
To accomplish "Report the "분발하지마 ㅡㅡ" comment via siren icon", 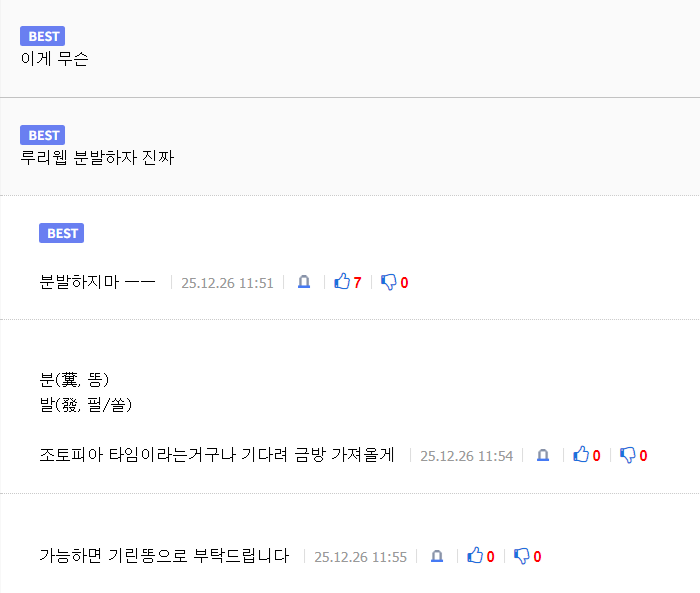I will 304,282.
